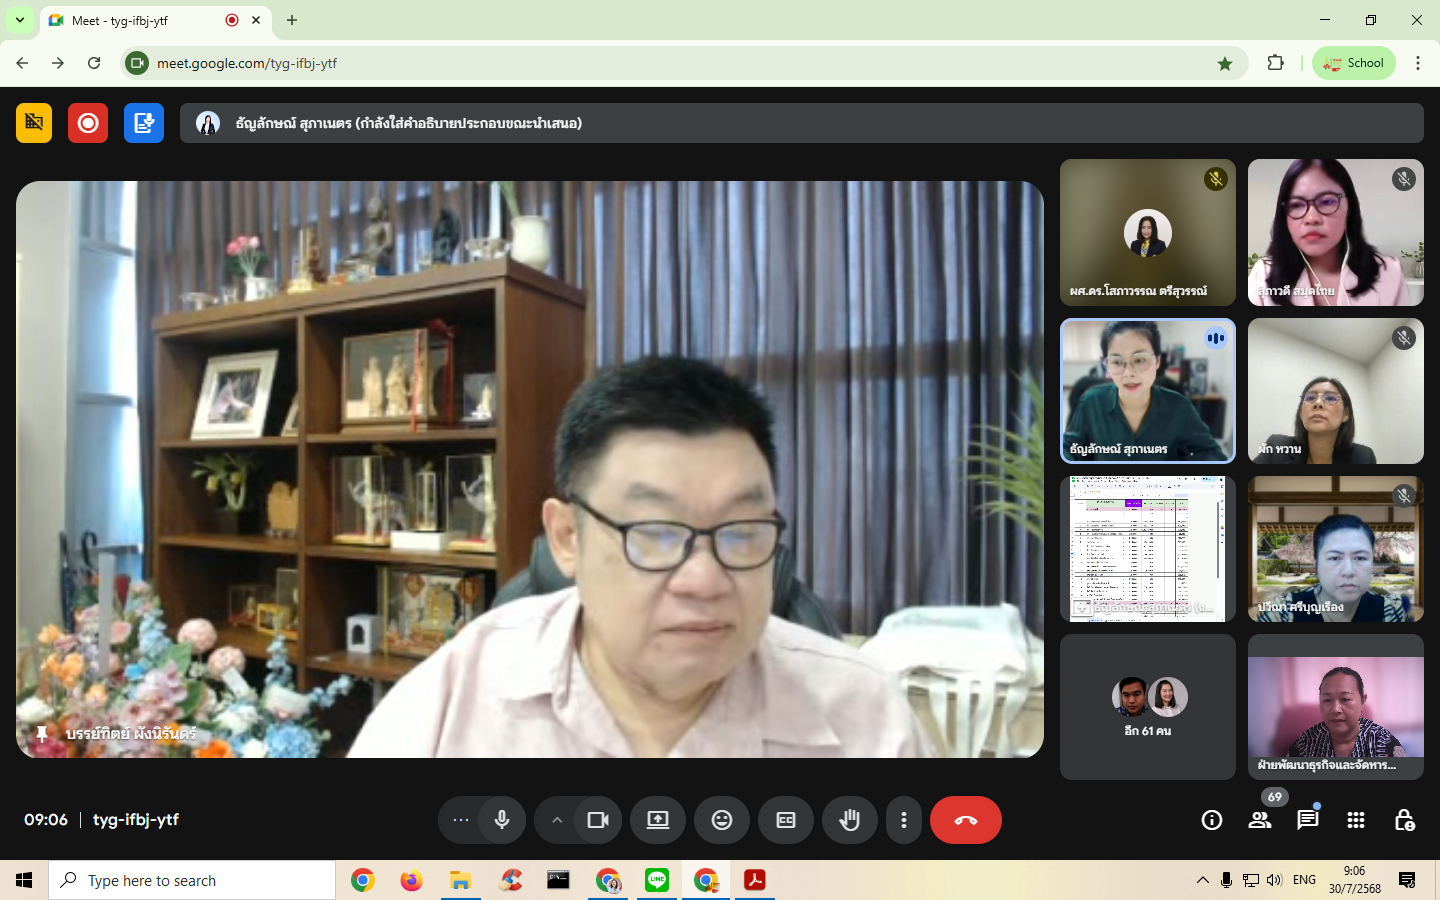Select the Meet tyg-ifbj-ytf browser tab

[140, 20]
